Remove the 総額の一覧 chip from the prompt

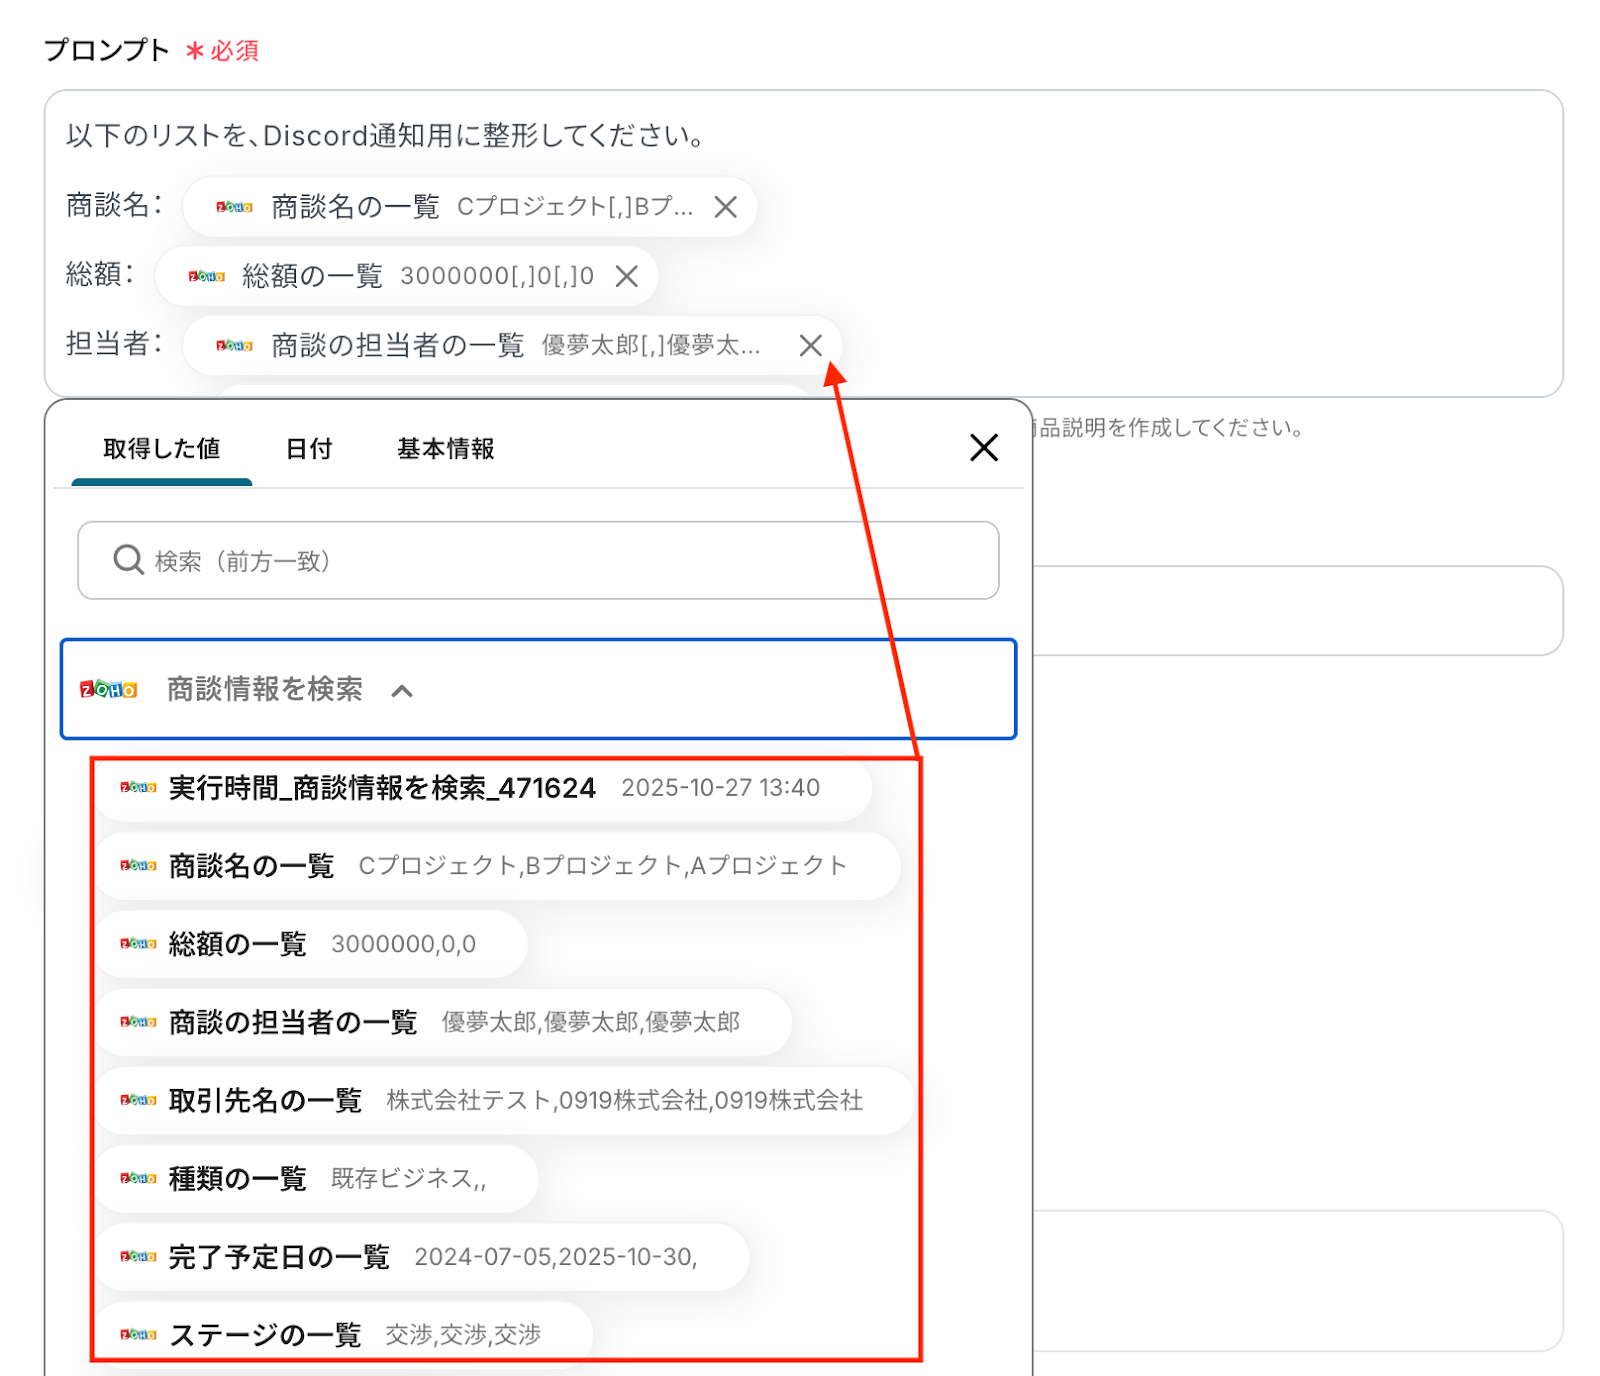(x=627, y=276)
